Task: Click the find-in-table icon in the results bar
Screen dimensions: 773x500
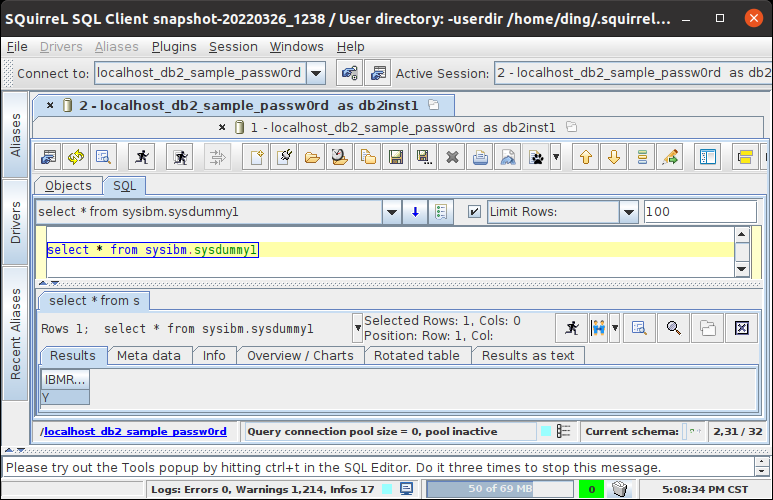Action: click(x=639, y=327)
